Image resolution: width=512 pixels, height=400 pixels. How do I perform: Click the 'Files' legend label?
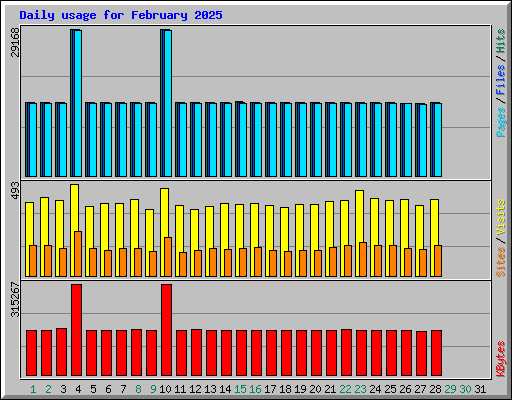click(501, 80)
